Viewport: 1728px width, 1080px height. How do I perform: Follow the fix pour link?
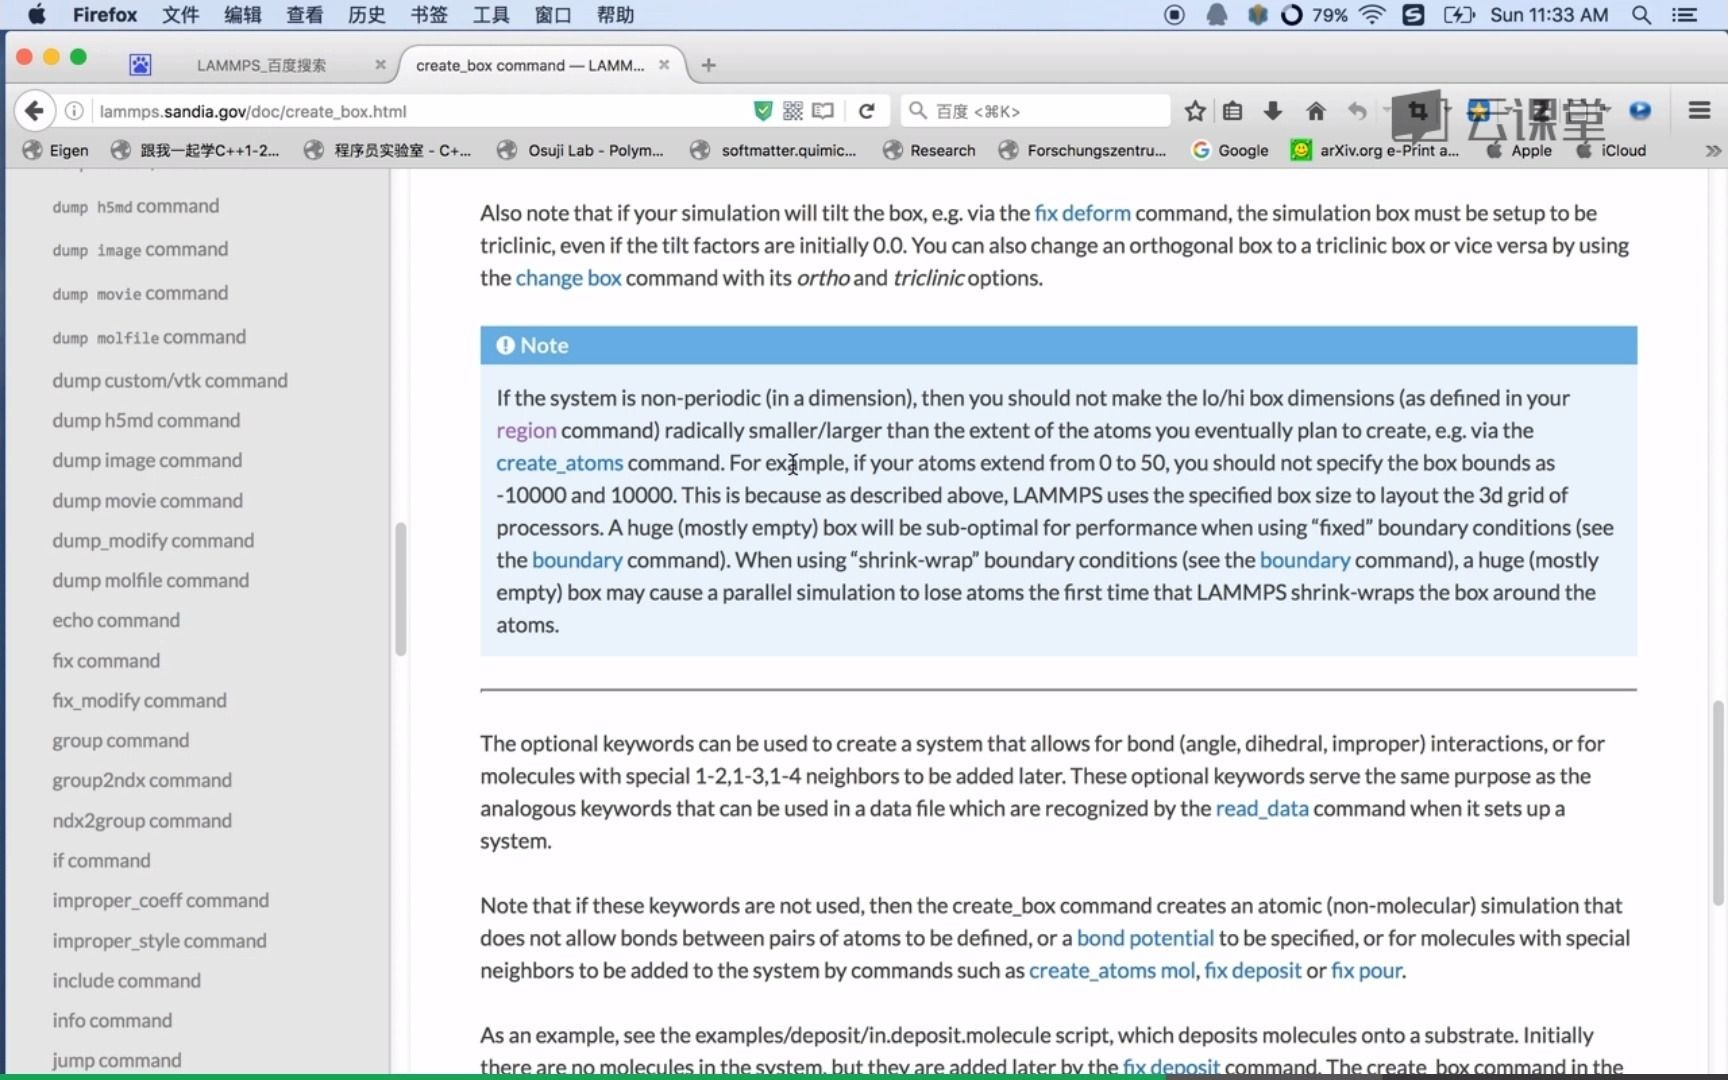(x=1366, y=971)
